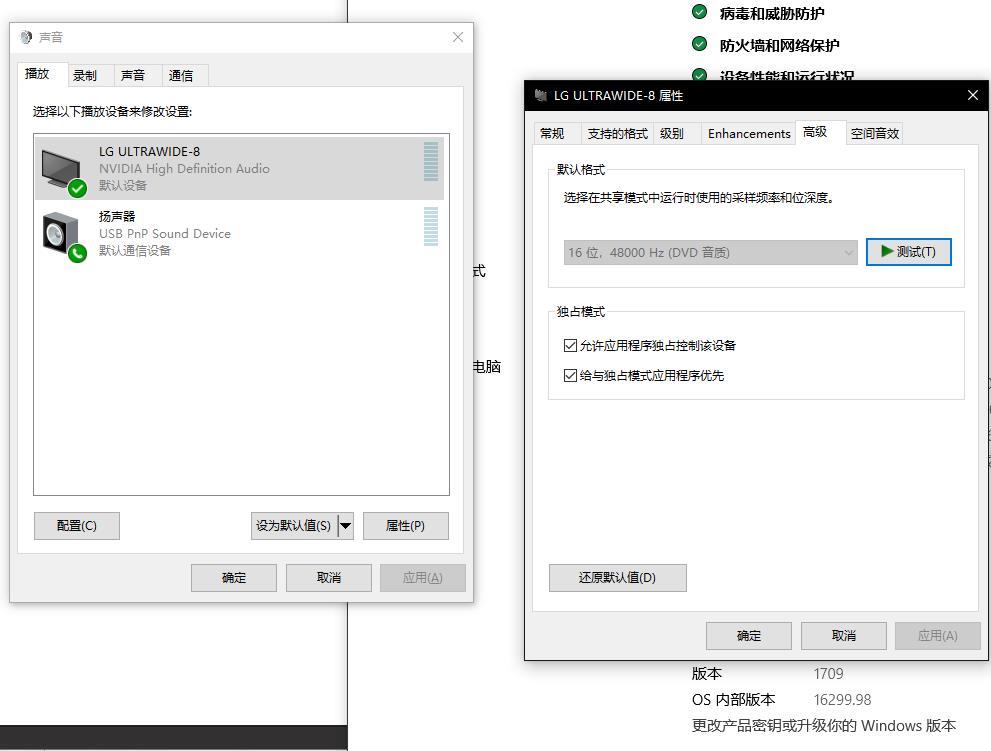Click green check icon beside 防火墙和网络保护
The height and width of the screenshot is (751, 991).
click(x=699, y=44)
